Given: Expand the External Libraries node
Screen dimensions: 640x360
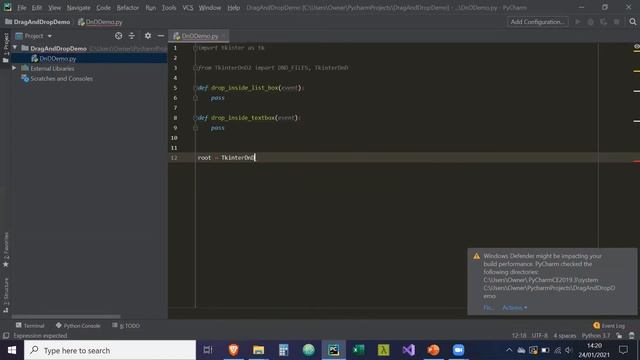Looking at the screenshot, I should coord(14,68).
